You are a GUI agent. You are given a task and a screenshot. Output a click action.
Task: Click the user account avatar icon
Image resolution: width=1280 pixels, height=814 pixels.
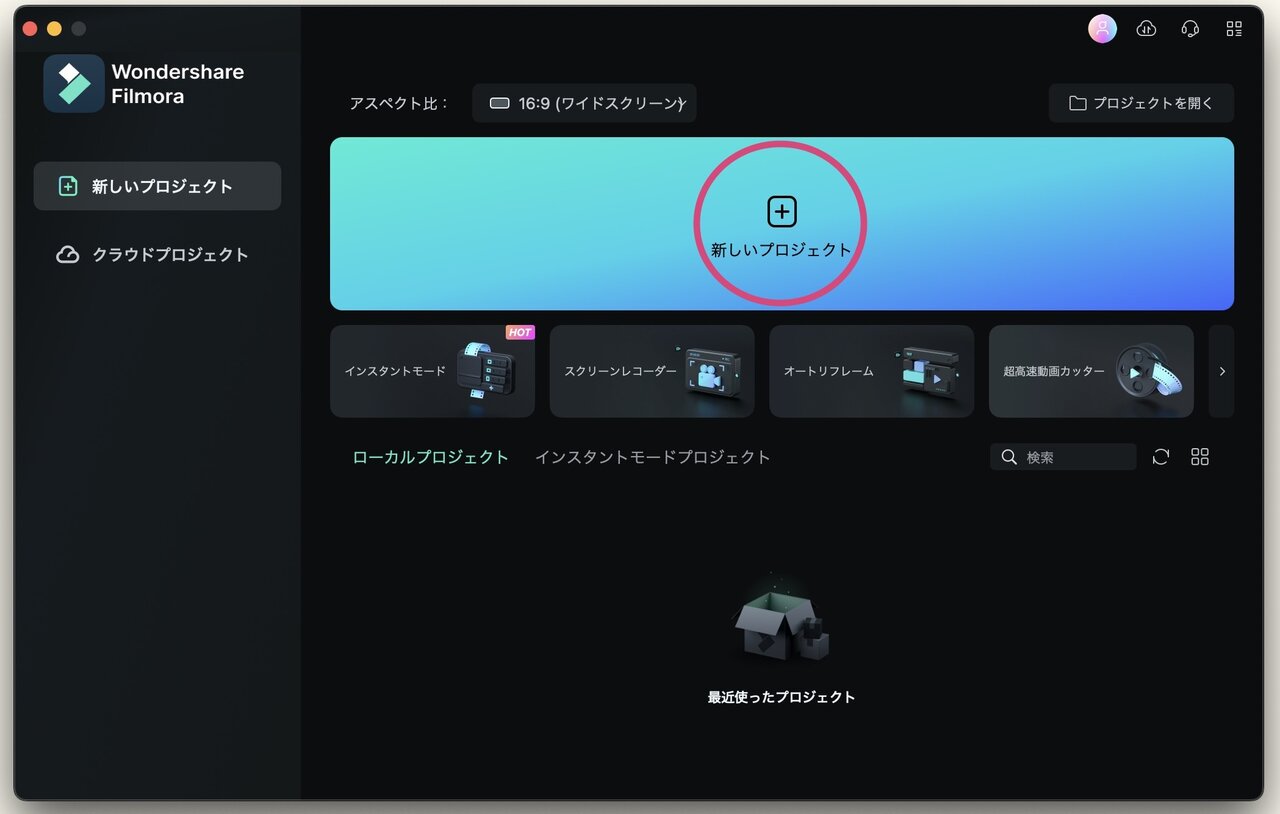click(1102, 29)
